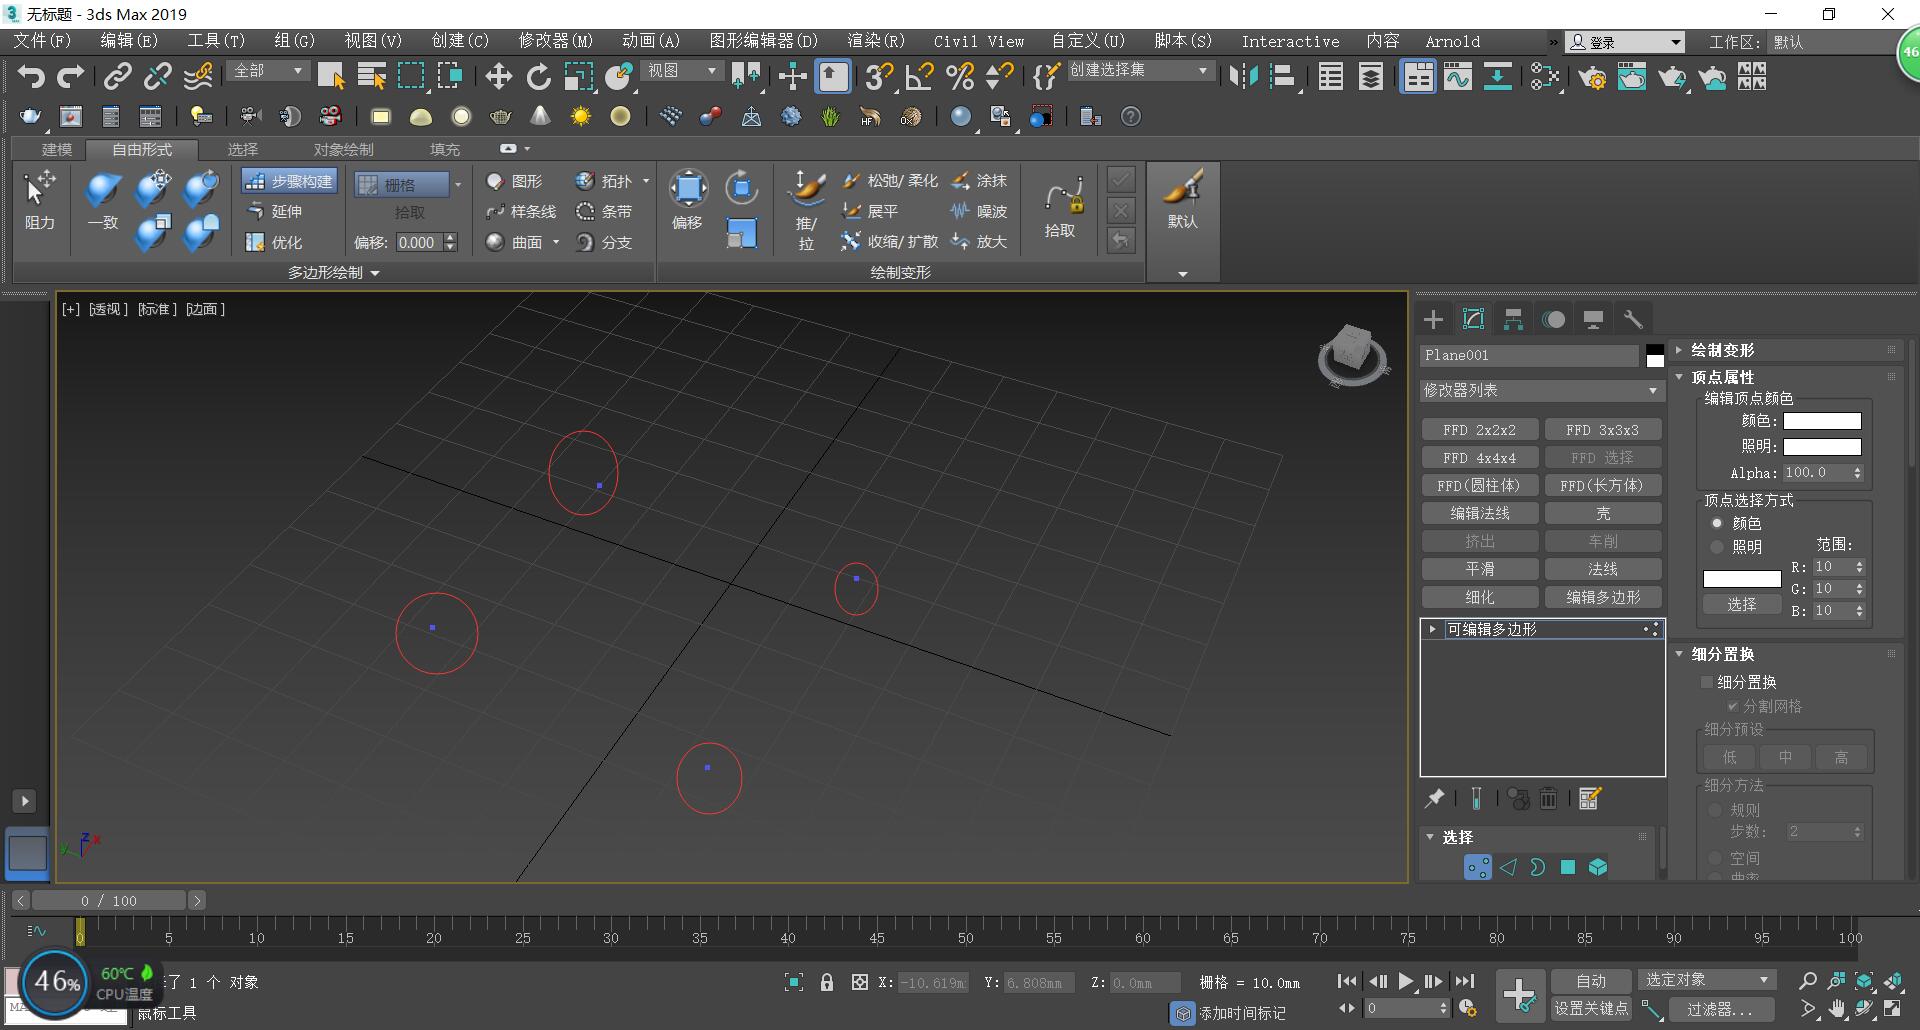The image size is (1920, 1030).
Task: Play the animation
Action: pyautogui.click(x=1405, y=981)
